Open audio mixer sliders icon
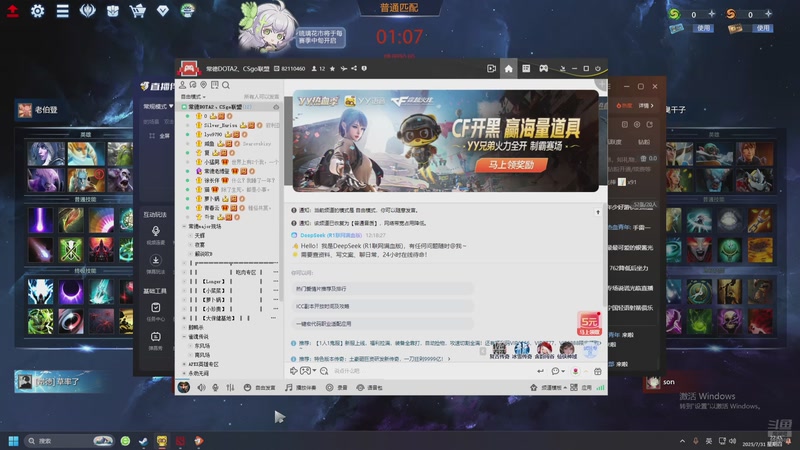Viewport: 800px width, 450px height. pos(230,388)
